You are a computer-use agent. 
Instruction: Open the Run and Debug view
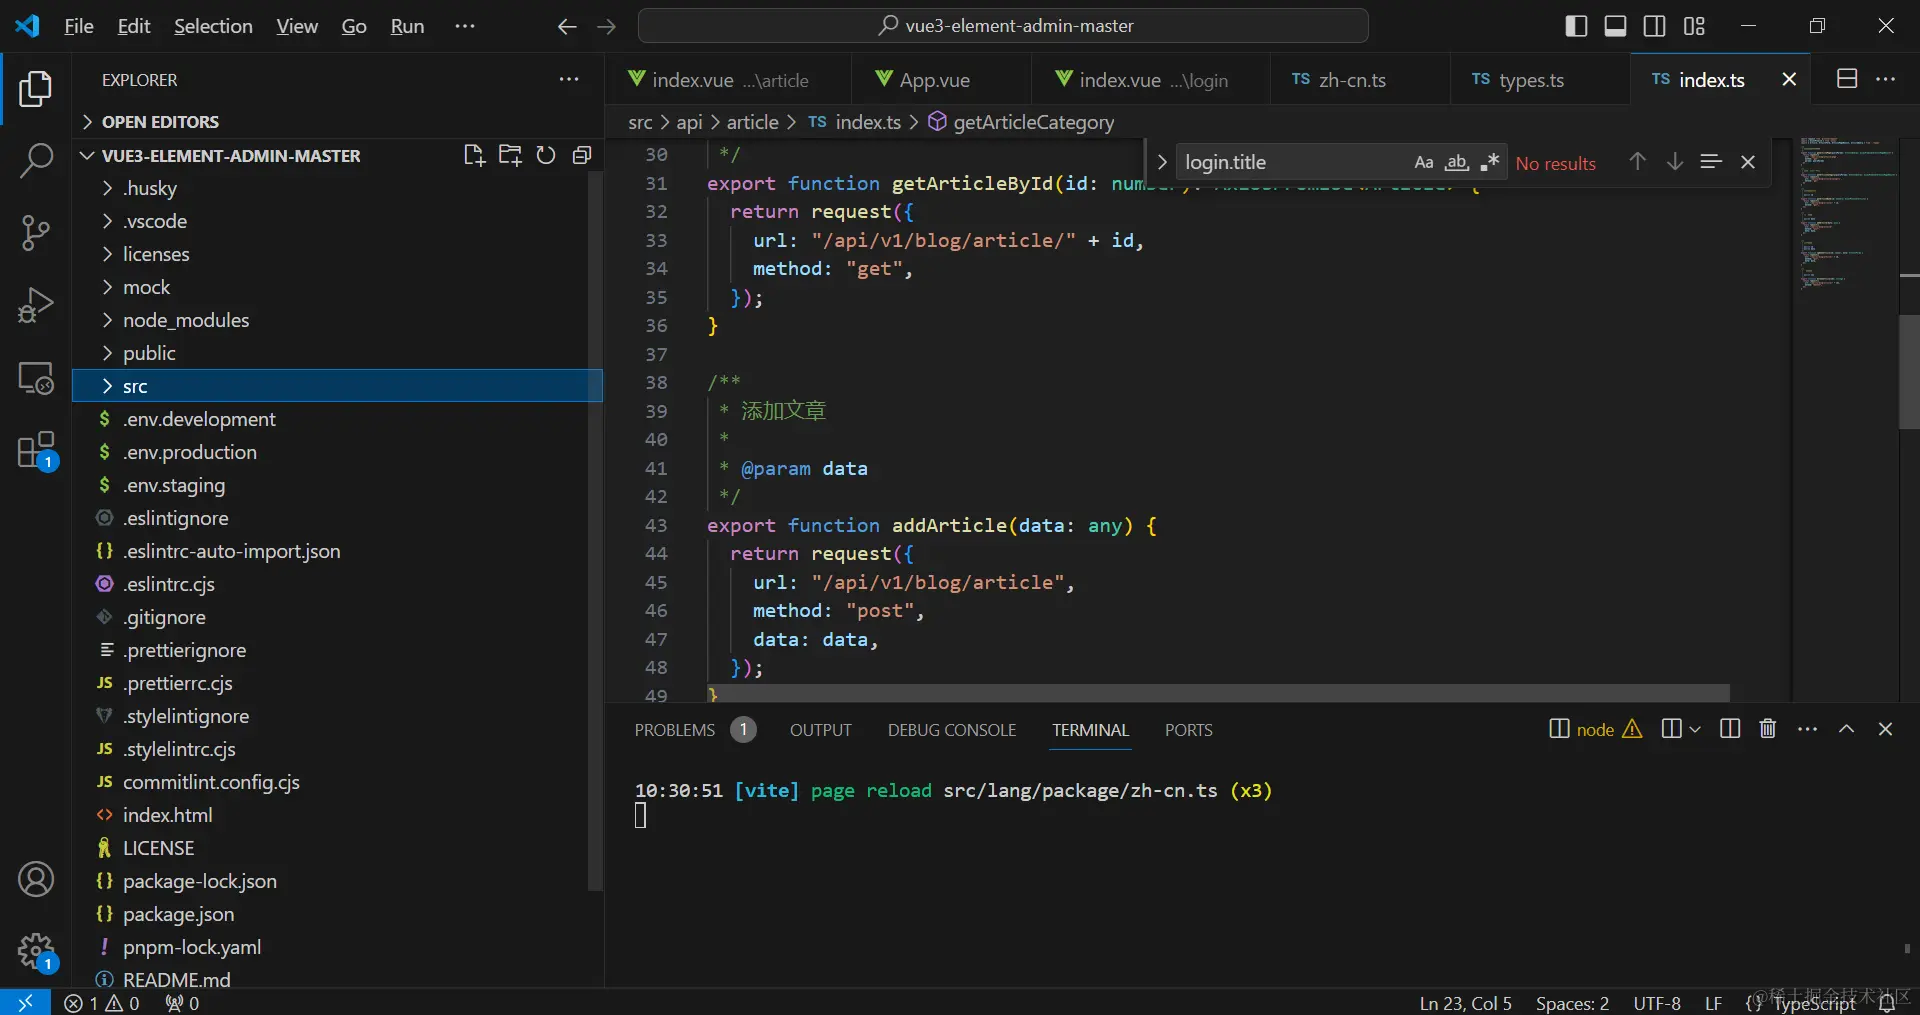point(36,305)
